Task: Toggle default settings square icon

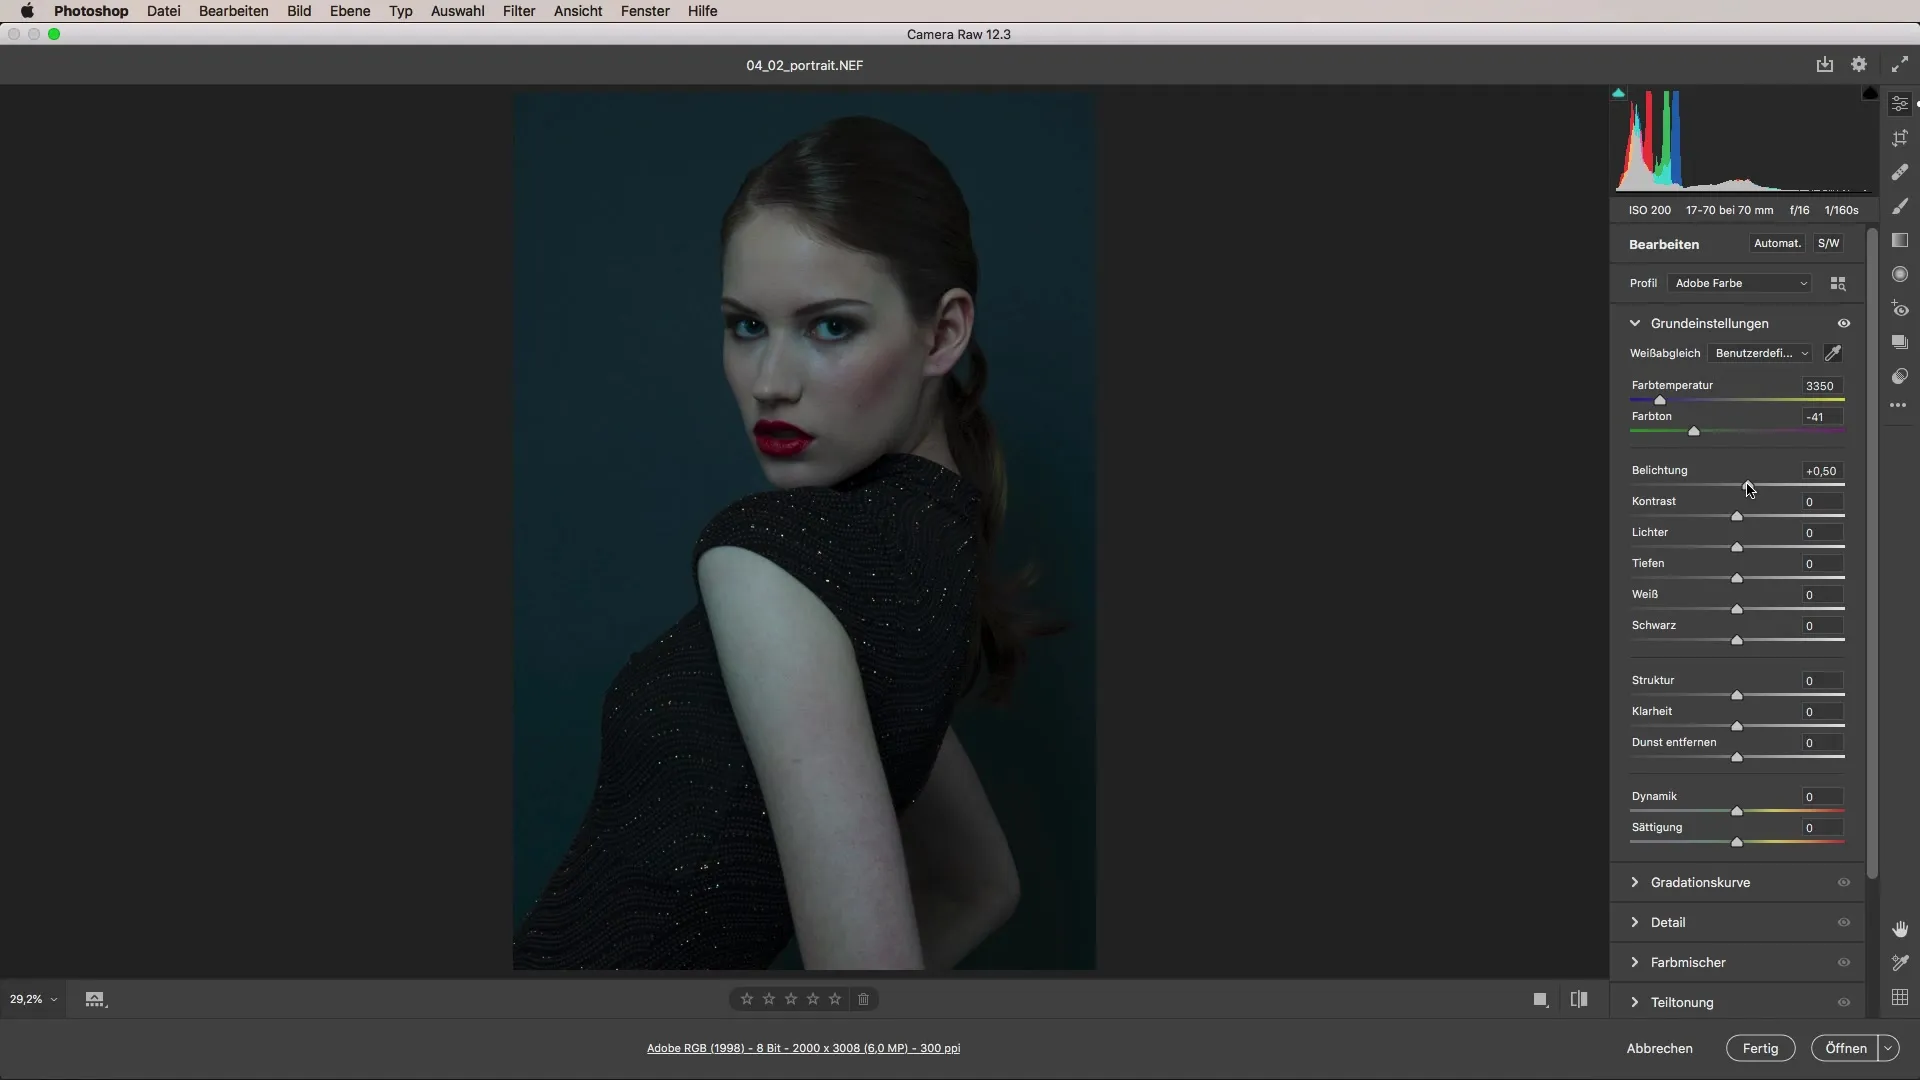Action: [x=1541, y=999]
